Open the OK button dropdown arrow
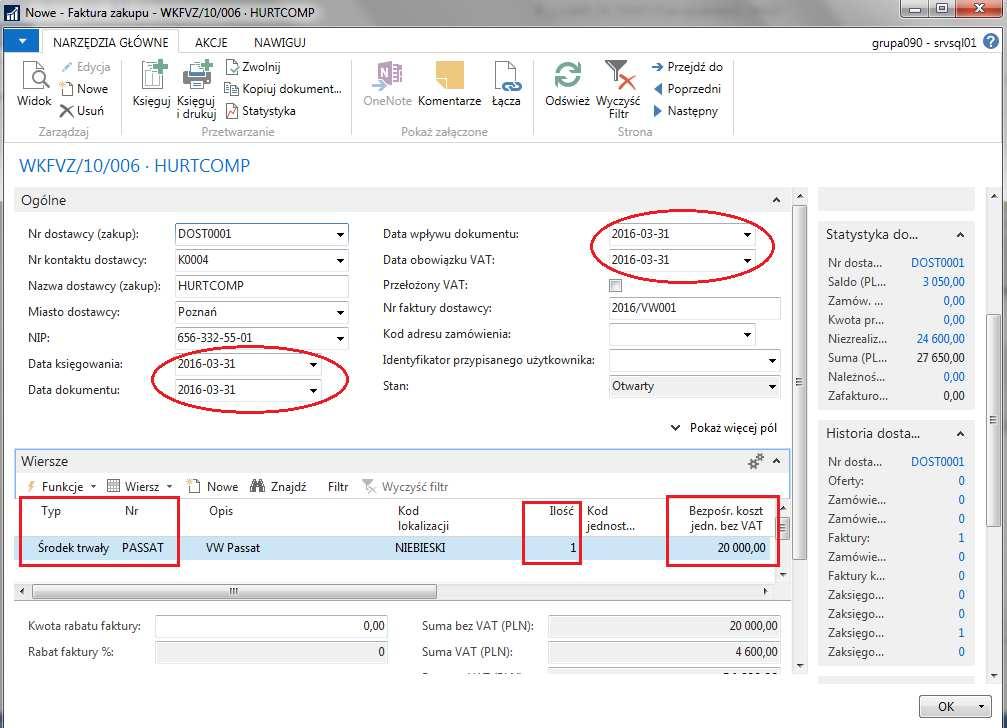Image resolution: width=1007 pixels, height=728 pixels. tap(981, 707)
